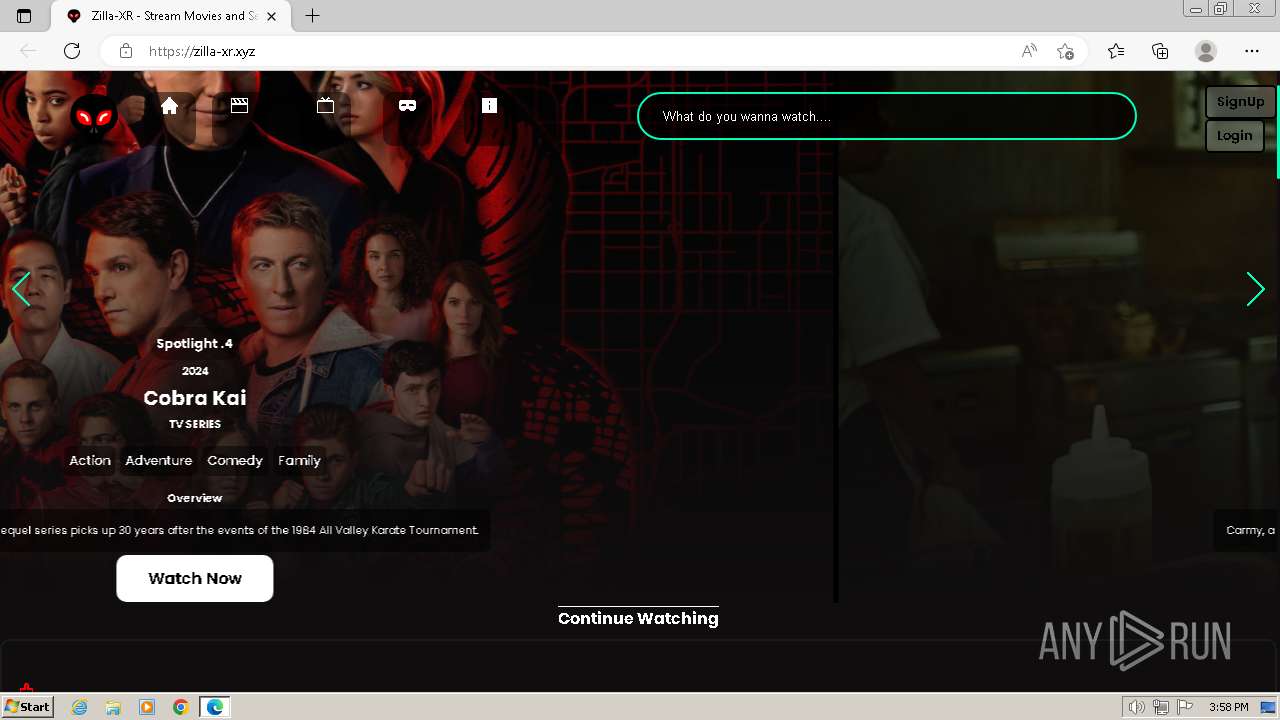Click the Login button
The image size is (1280, 720).
point(1234,136)
